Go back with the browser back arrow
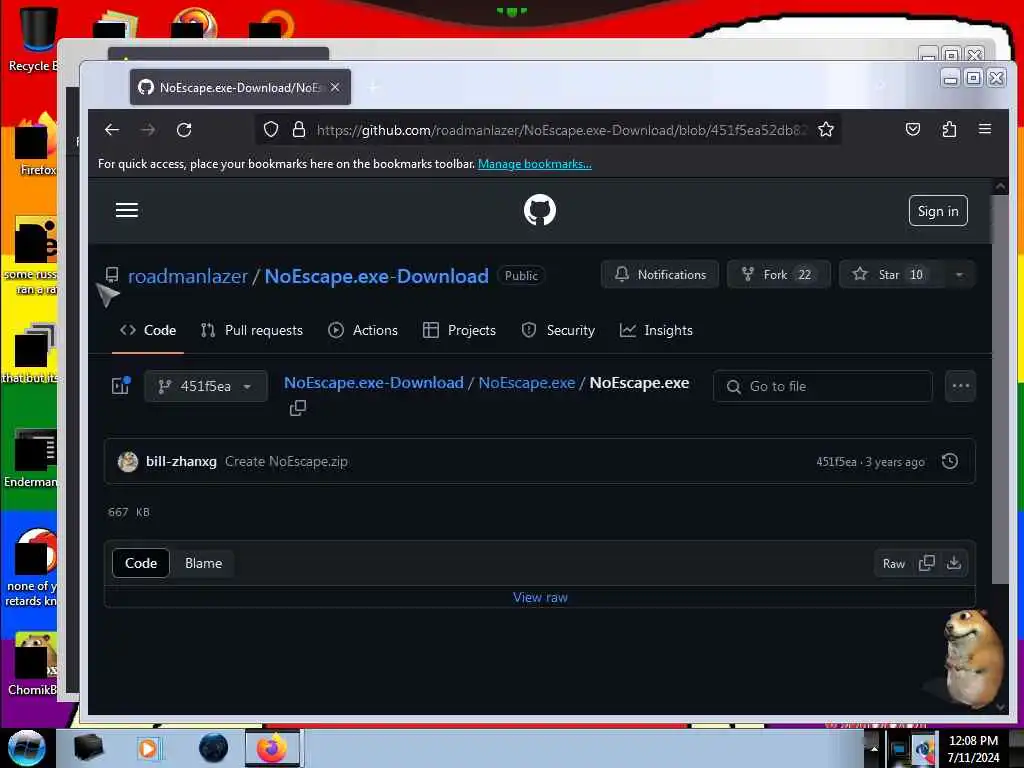This screenshot has height=768, width=1024. pos(112,130)
